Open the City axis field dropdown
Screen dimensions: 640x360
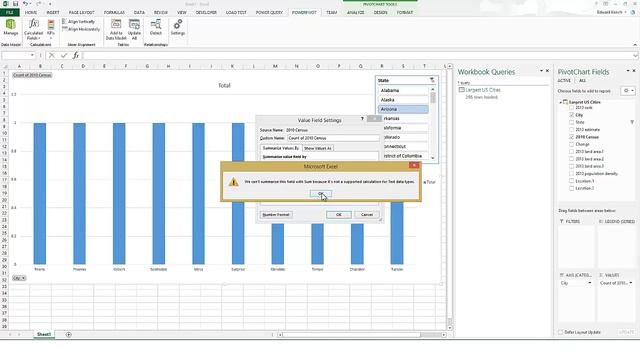589,283
